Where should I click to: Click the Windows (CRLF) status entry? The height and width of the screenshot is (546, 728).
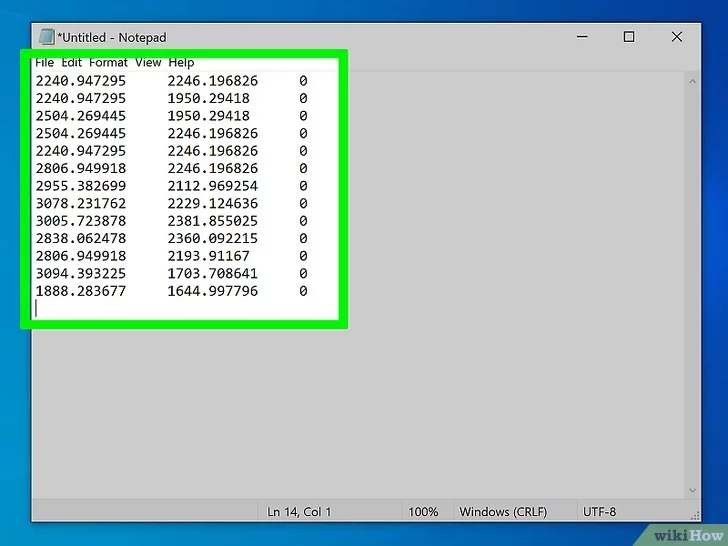503,512
